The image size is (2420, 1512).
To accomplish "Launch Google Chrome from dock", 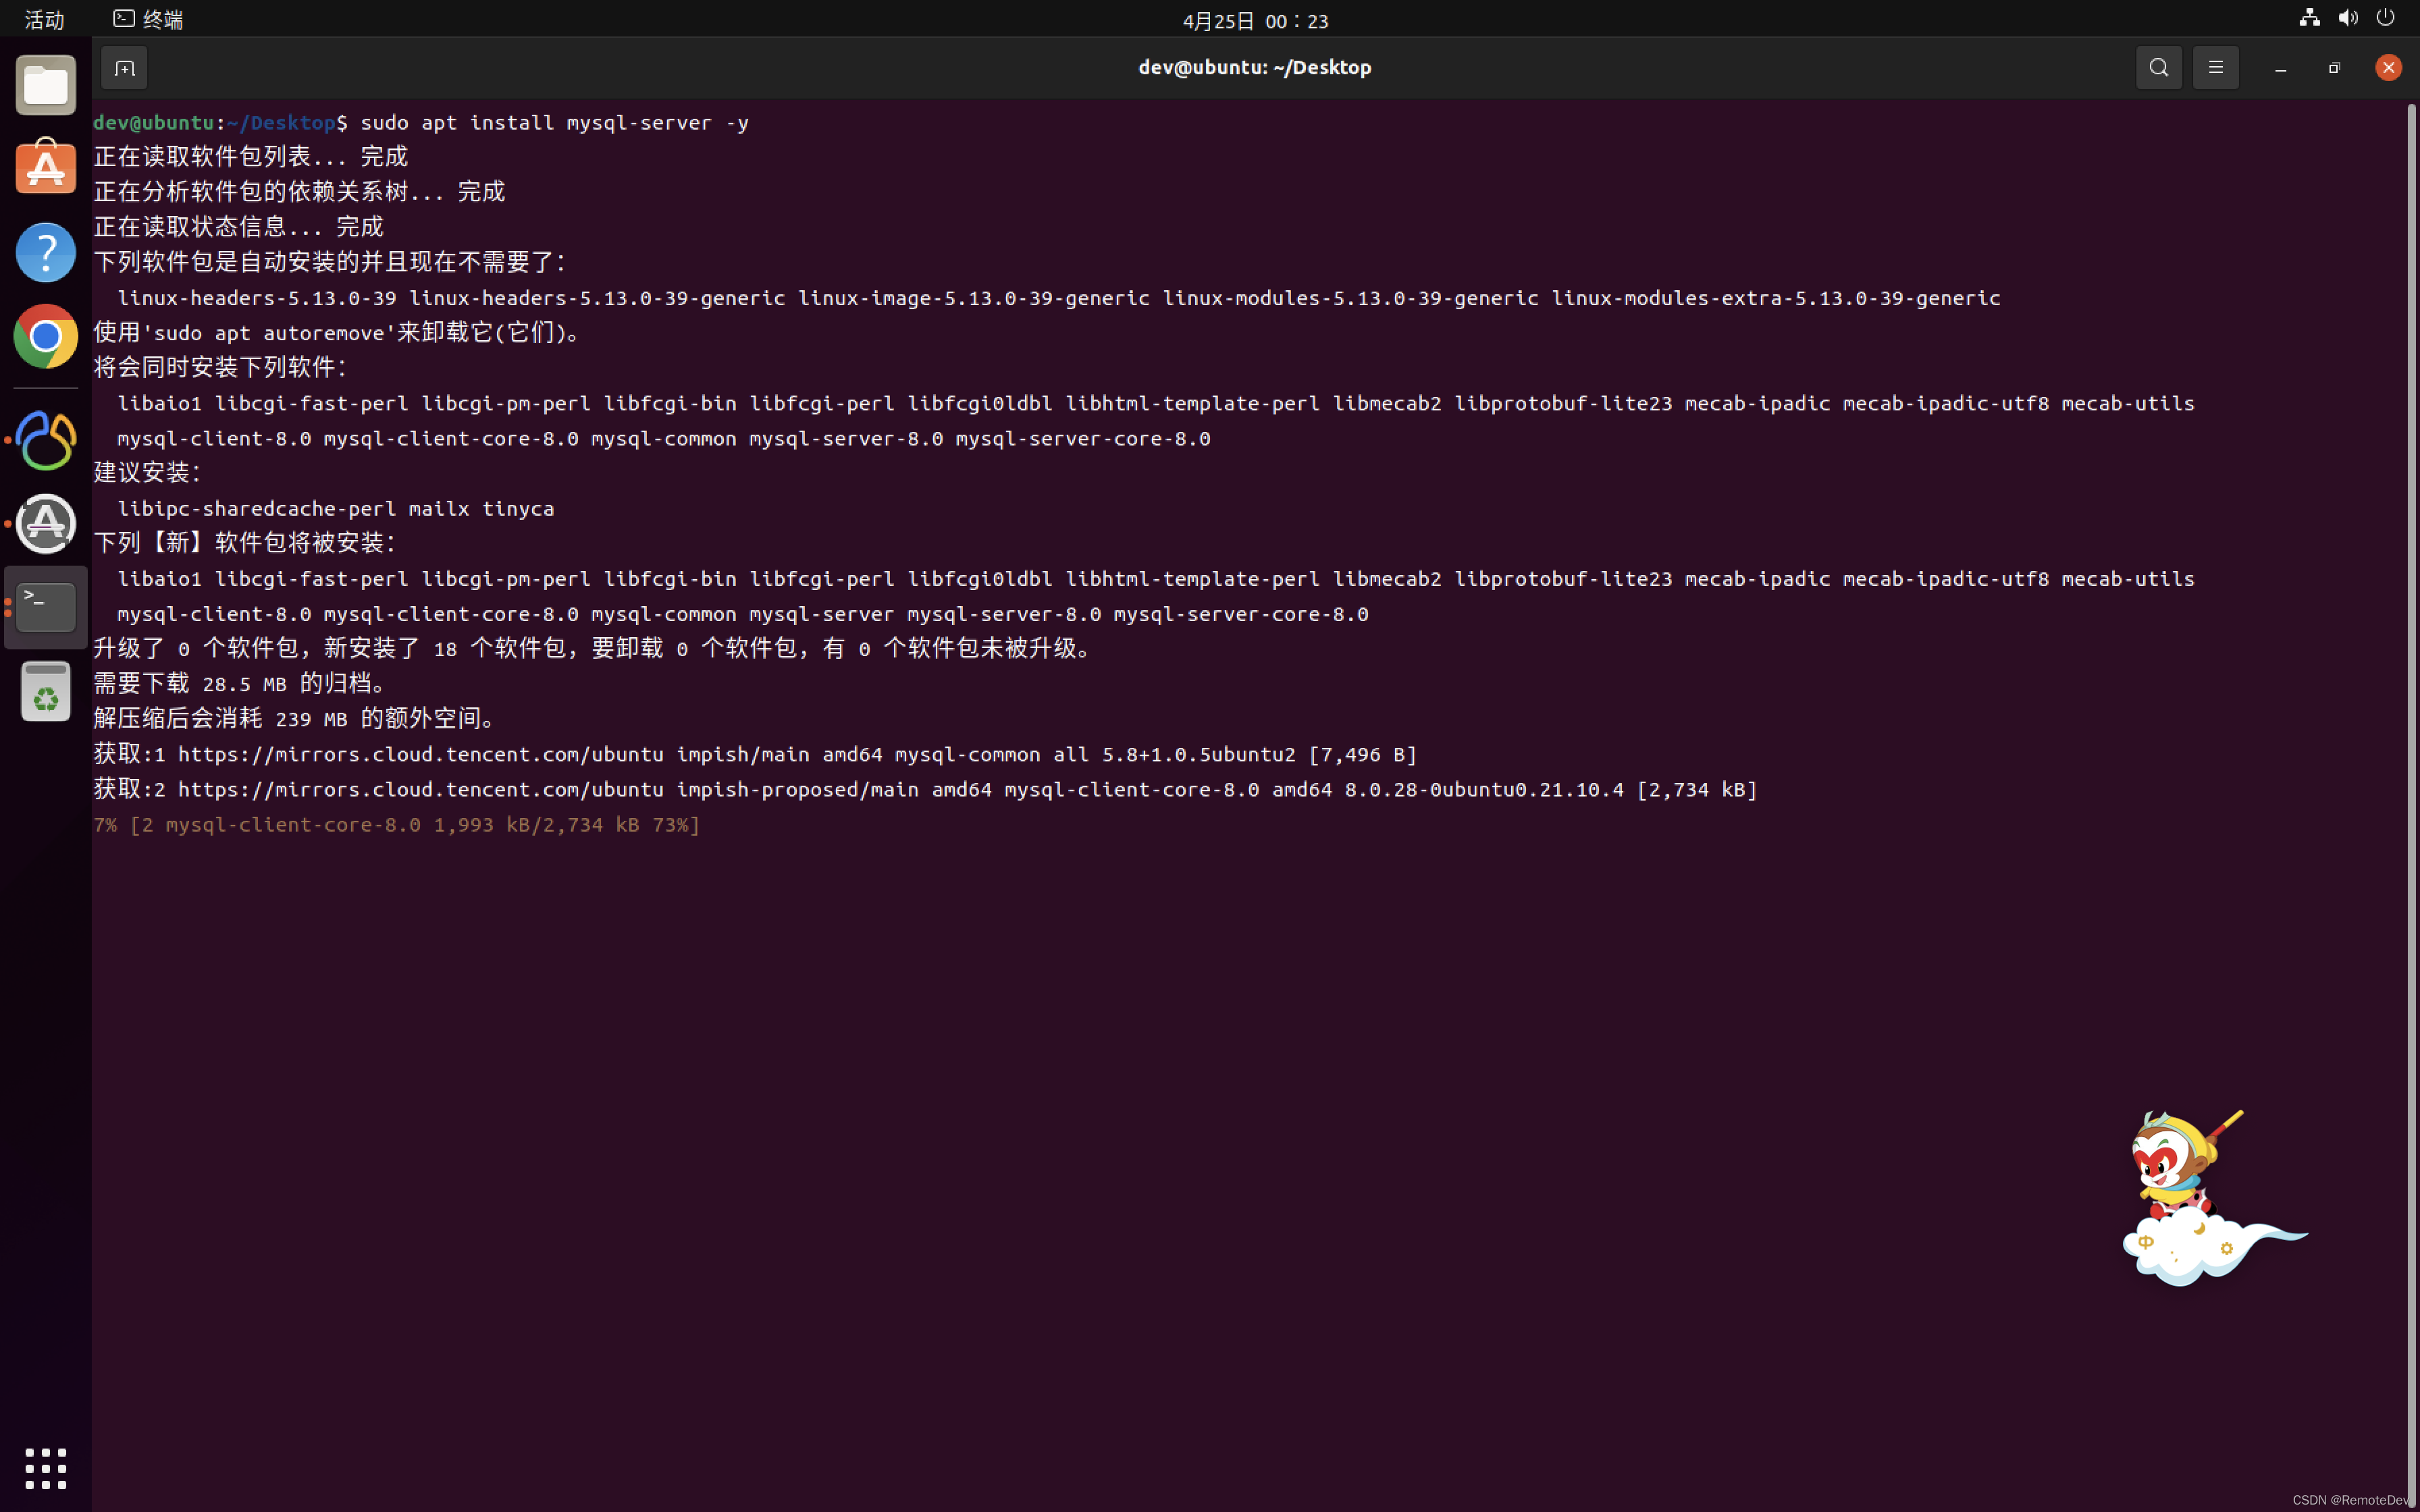I will 46,336.
